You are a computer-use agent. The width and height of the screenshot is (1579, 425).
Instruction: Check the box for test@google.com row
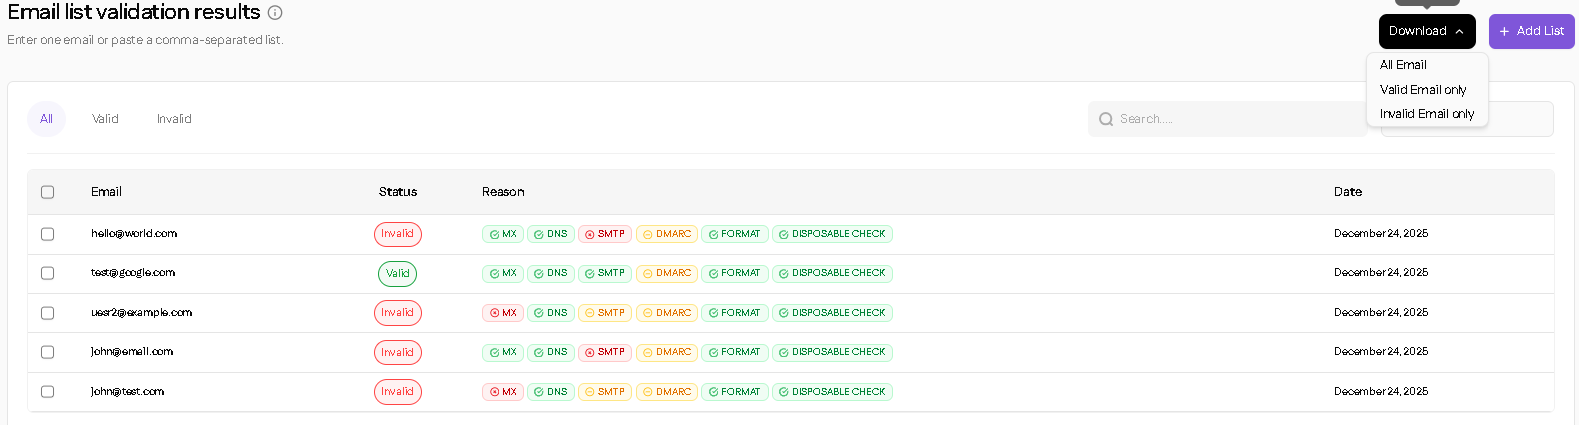click(47, 273)
